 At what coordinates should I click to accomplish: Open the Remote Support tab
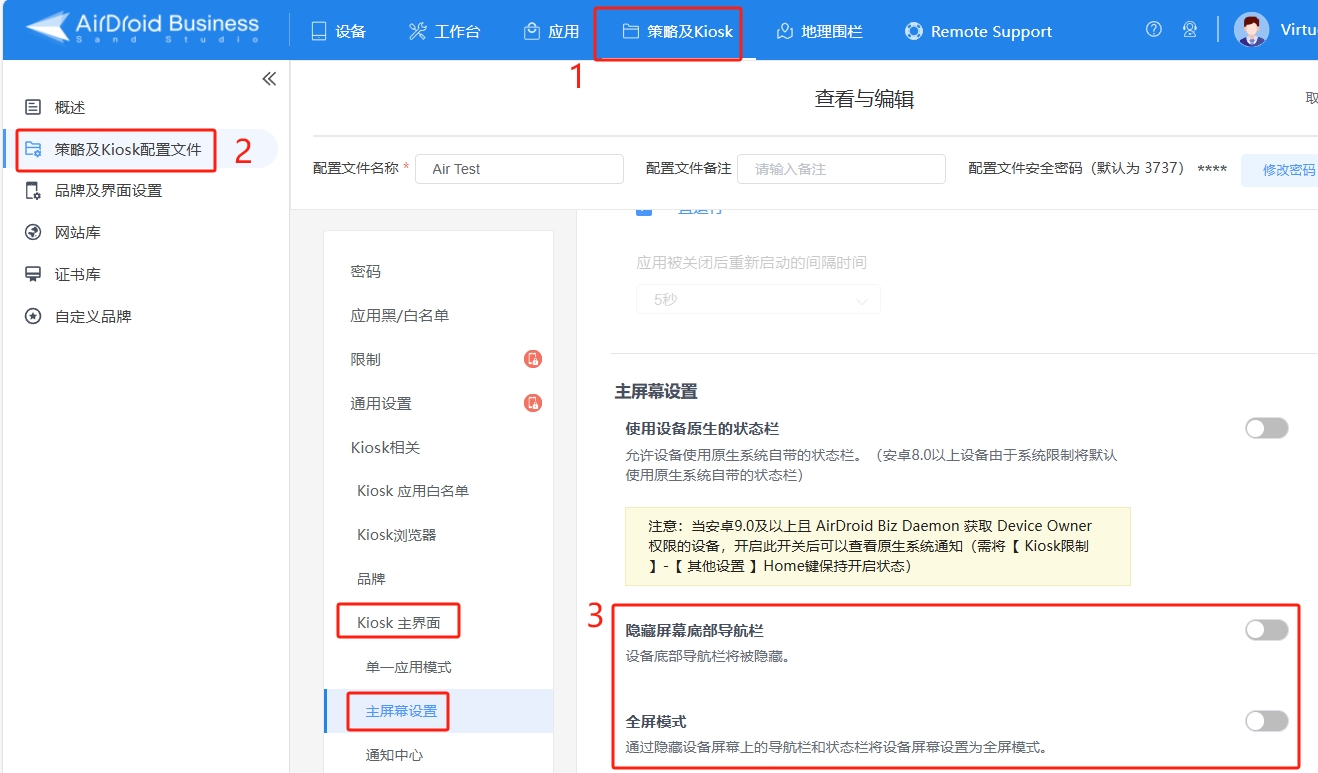click(978, 31)
